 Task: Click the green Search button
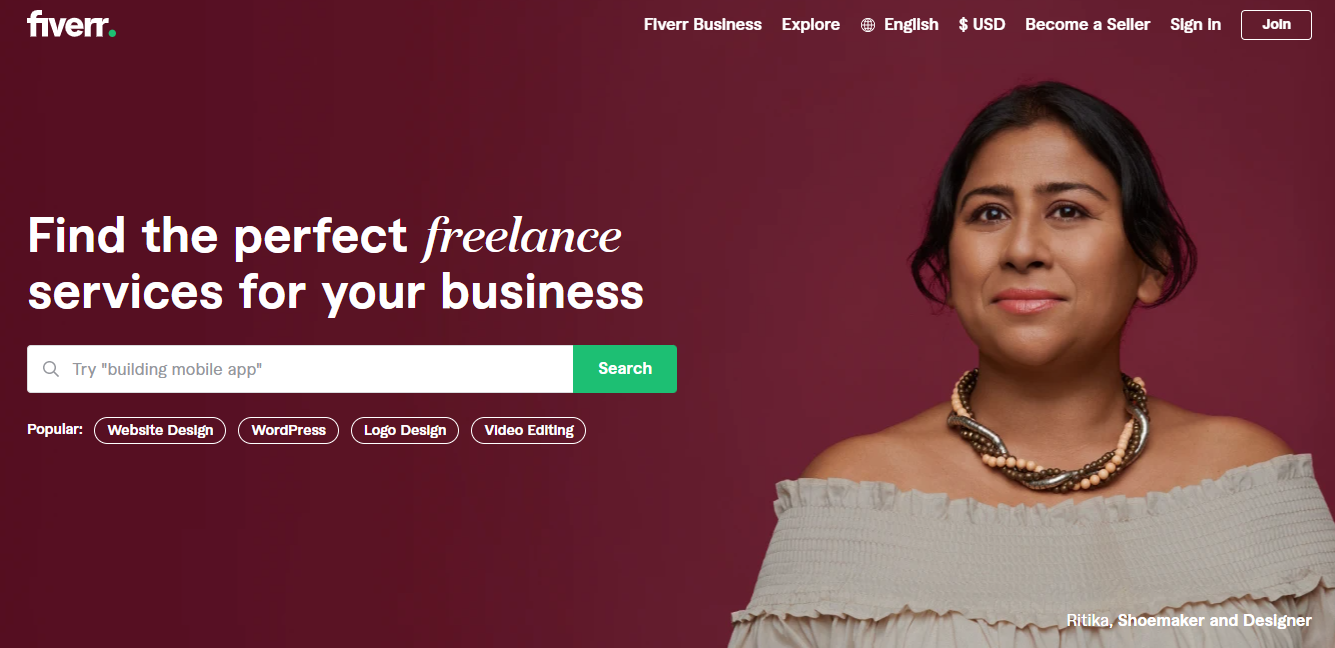pos(625,369)
